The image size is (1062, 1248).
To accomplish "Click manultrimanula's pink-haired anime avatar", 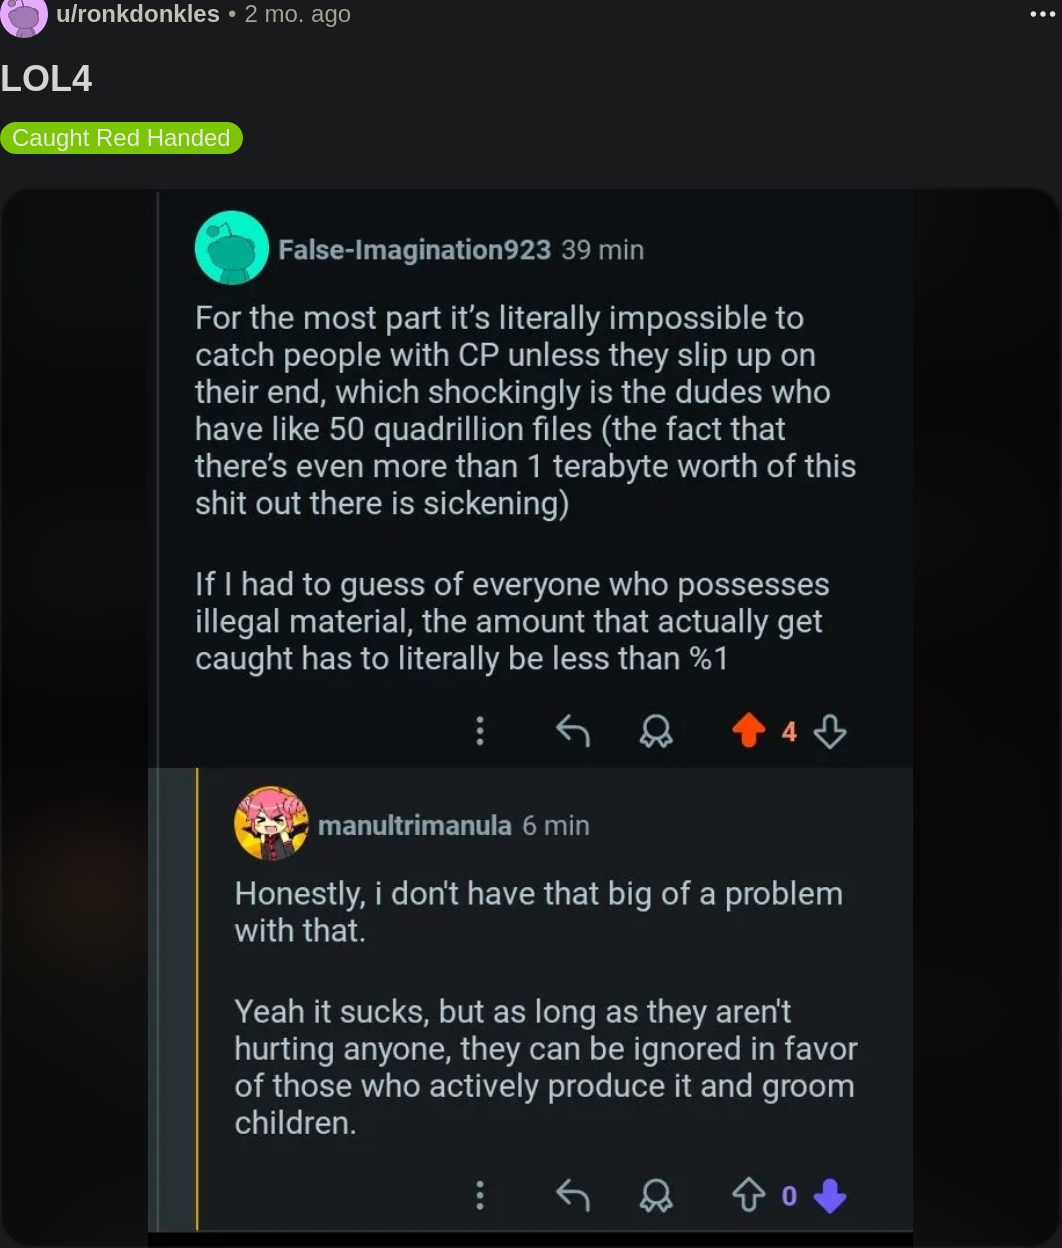I will [270, 824].
